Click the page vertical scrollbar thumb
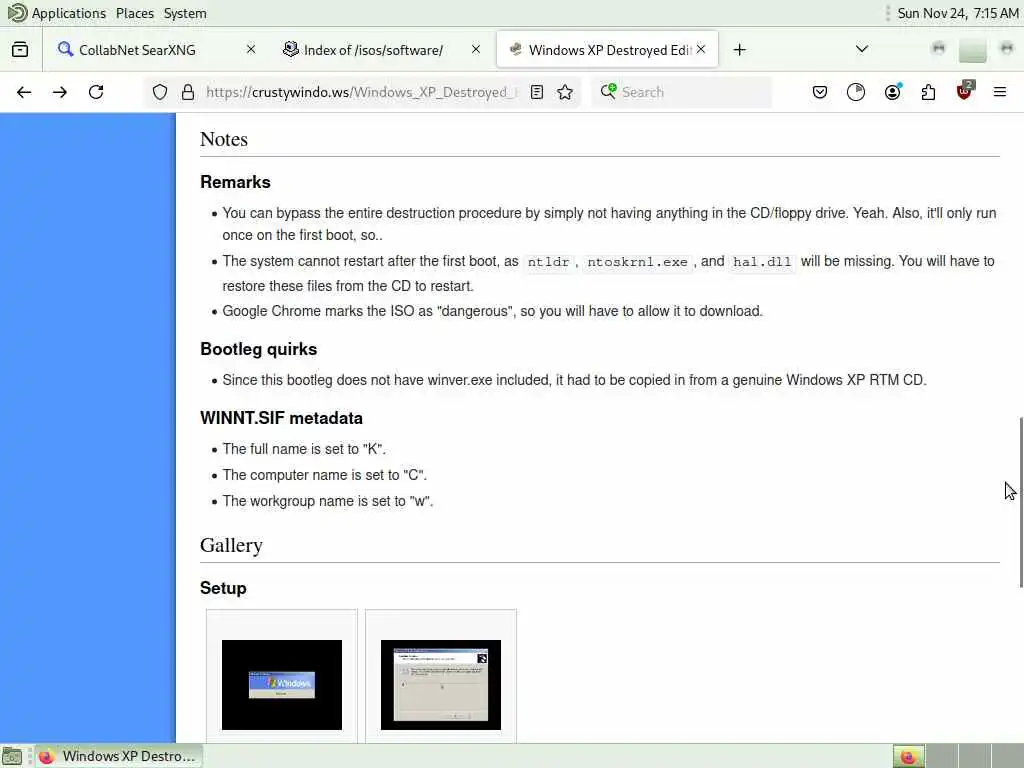The height and width of the screenshot is (768, 1024). coord(1020,502)
